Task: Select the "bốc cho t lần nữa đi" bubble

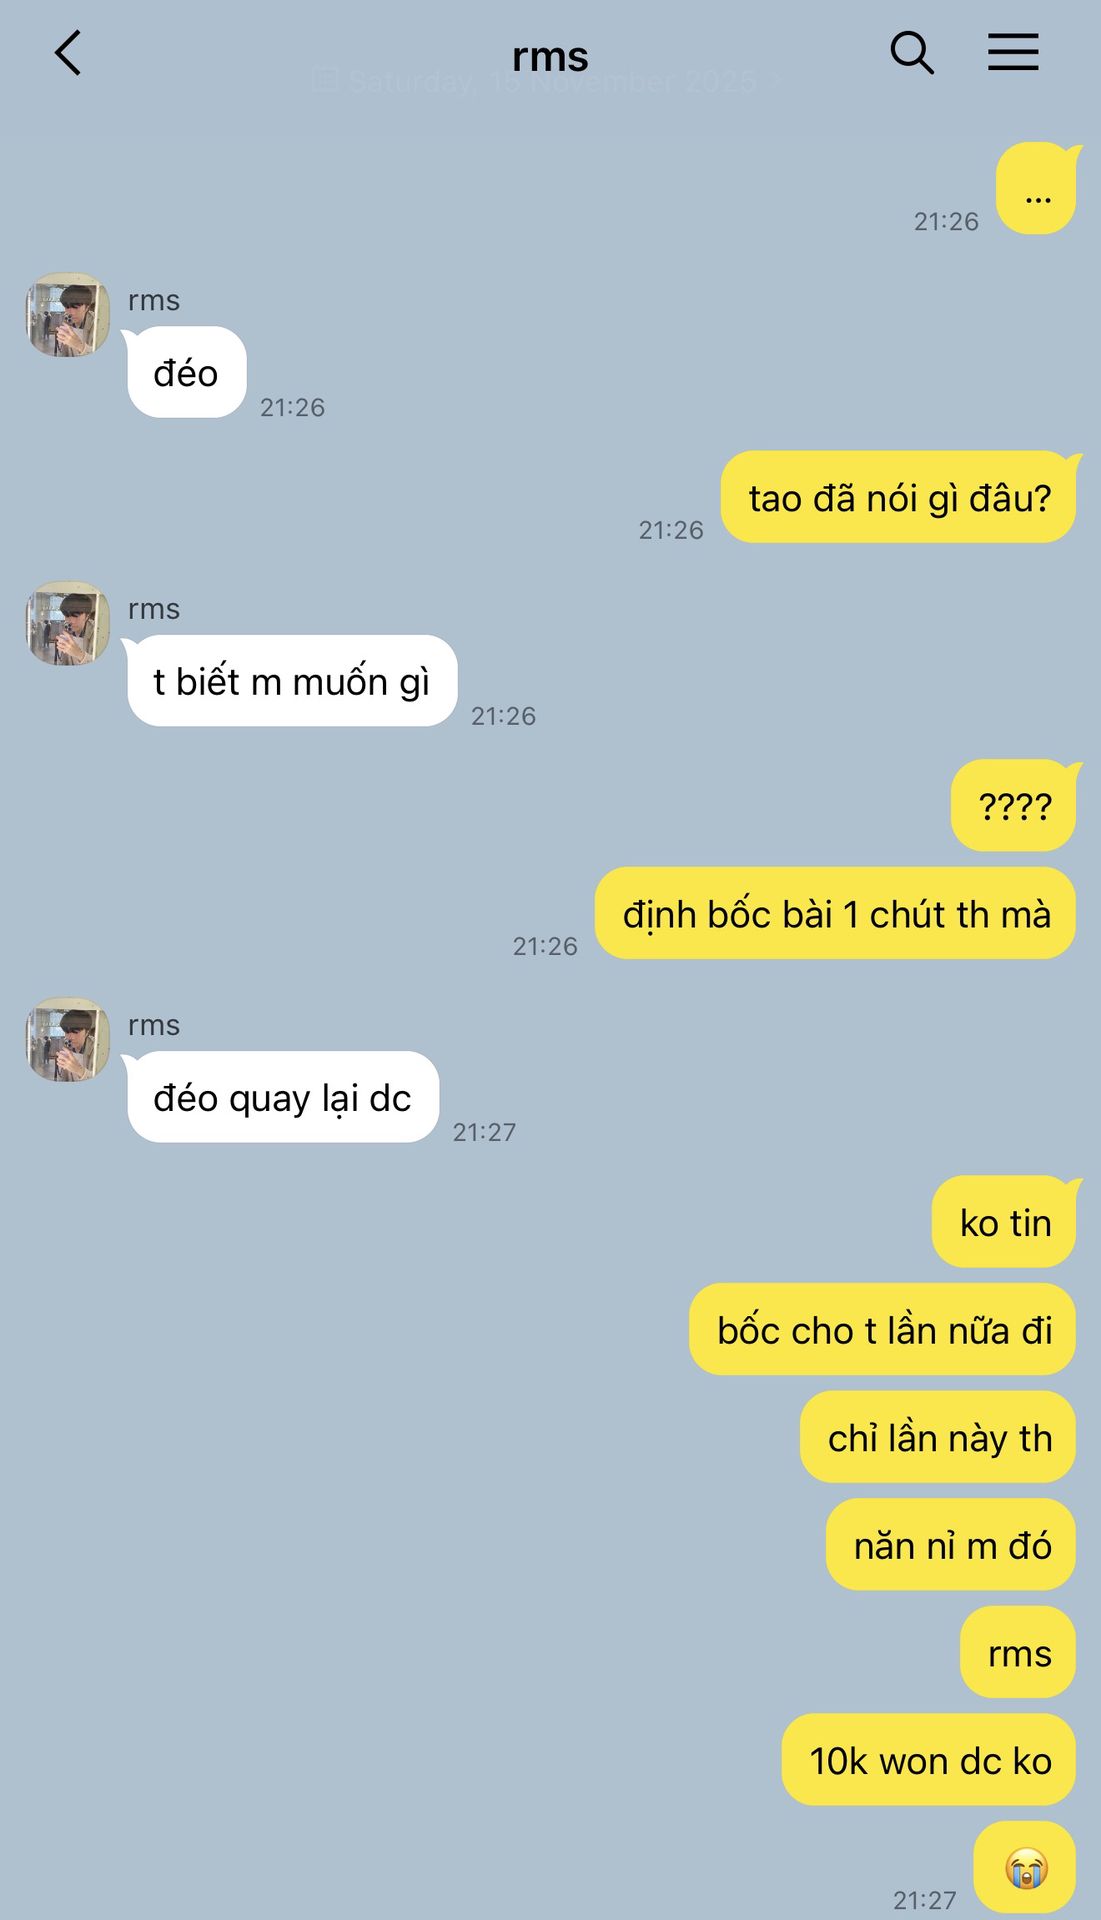Action: 883,1329
